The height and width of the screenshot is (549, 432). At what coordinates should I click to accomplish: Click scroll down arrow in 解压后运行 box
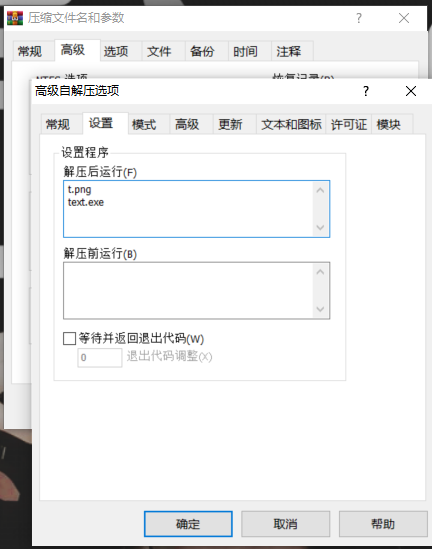click(320, 228)
